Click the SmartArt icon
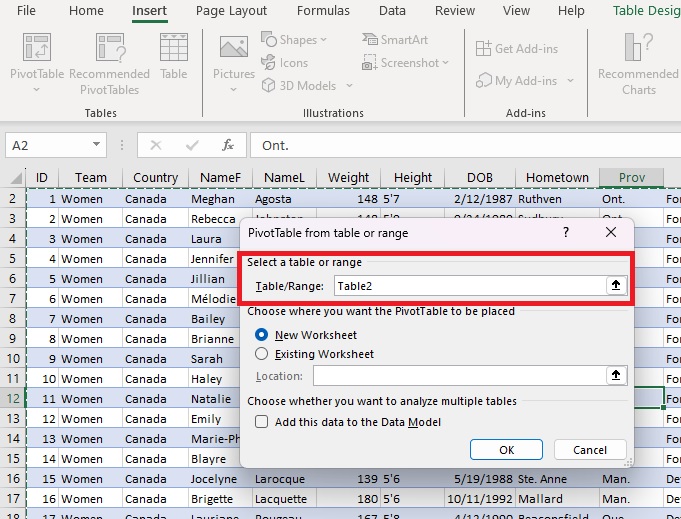This screenshot has width=681, height=519. 370,40
